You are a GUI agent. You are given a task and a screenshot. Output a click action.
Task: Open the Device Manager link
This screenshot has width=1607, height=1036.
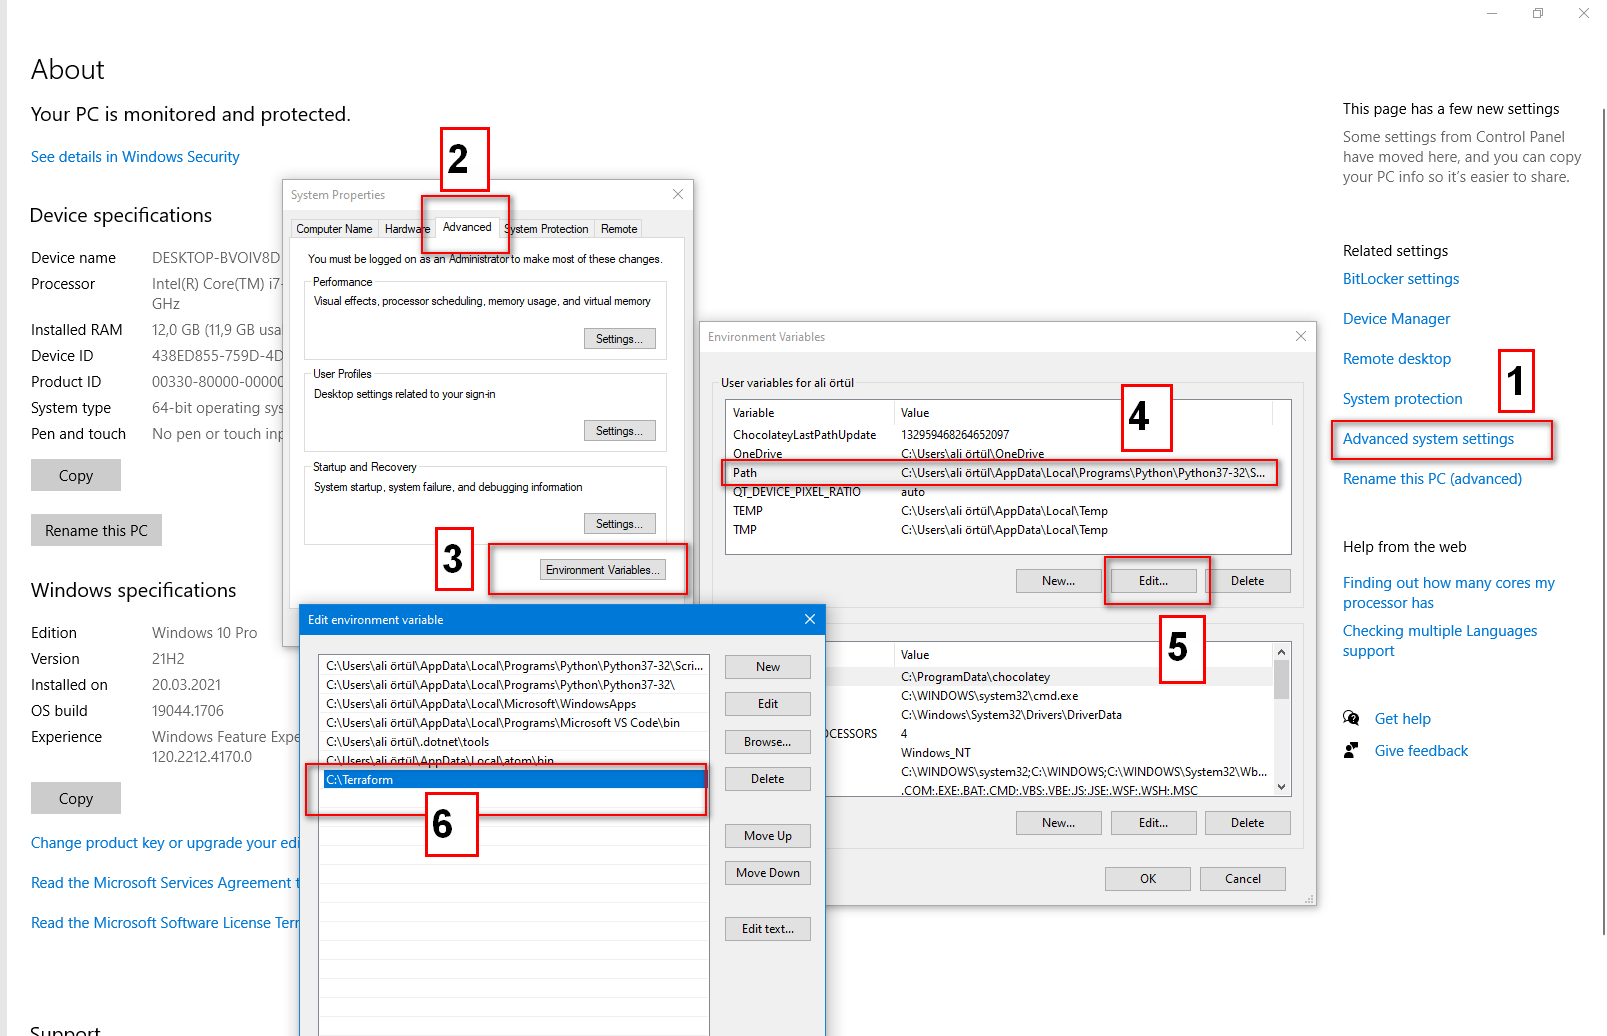coord(1396,319)
